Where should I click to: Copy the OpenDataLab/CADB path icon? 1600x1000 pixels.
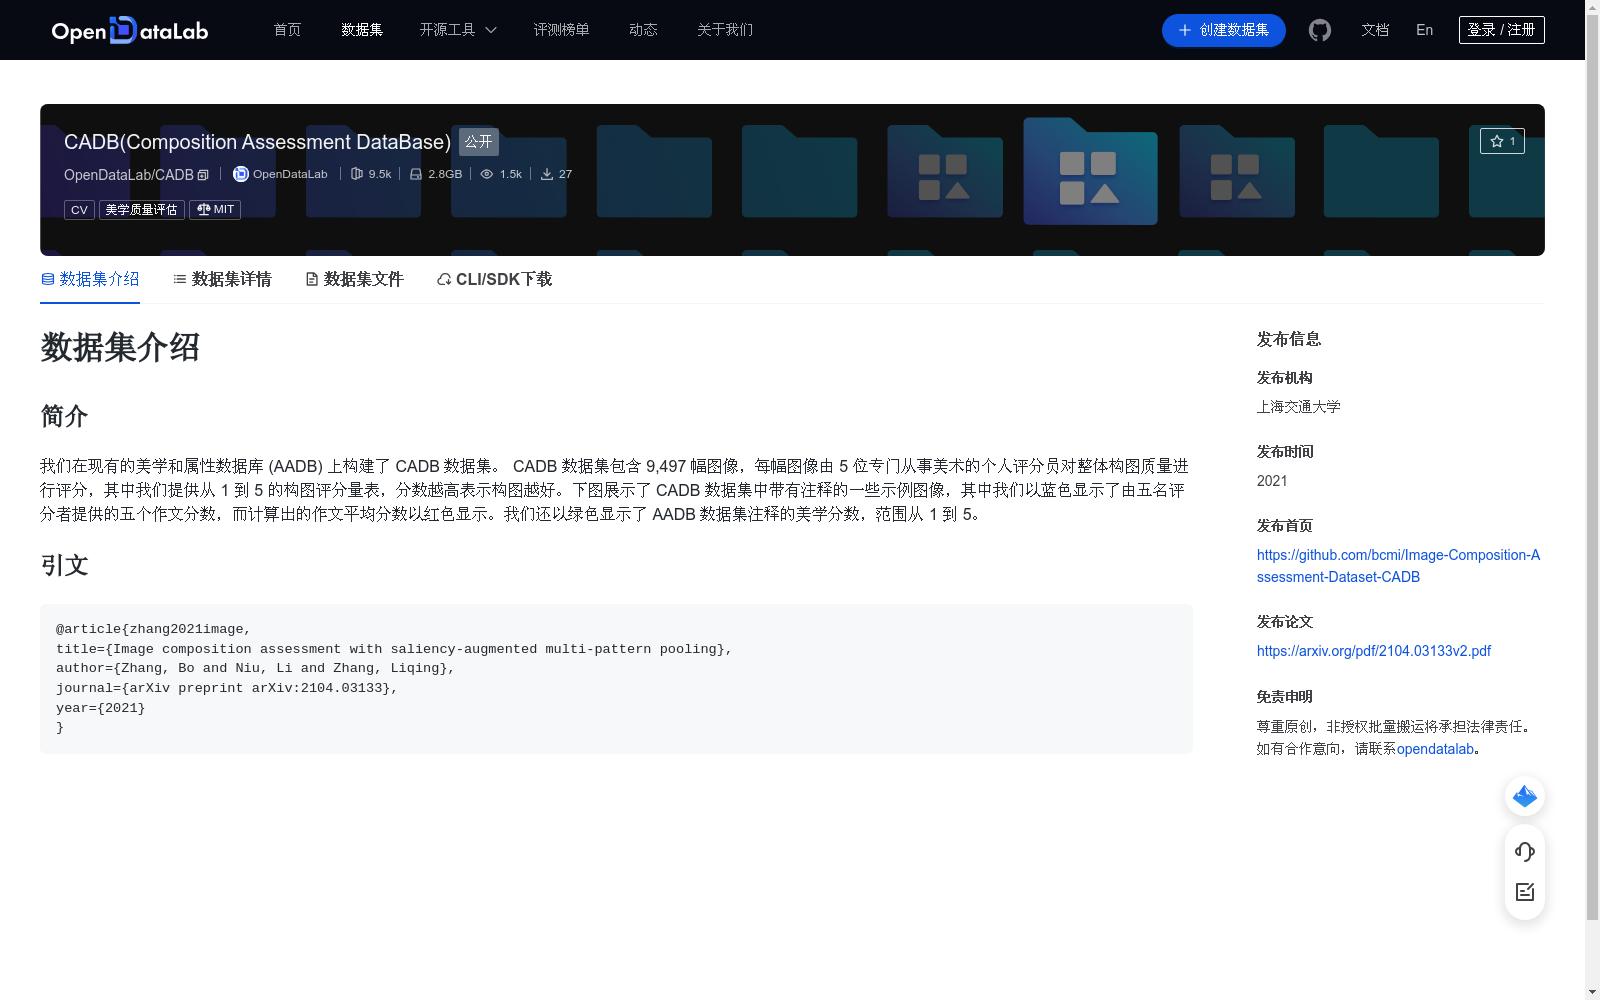(x=203, y=175)
